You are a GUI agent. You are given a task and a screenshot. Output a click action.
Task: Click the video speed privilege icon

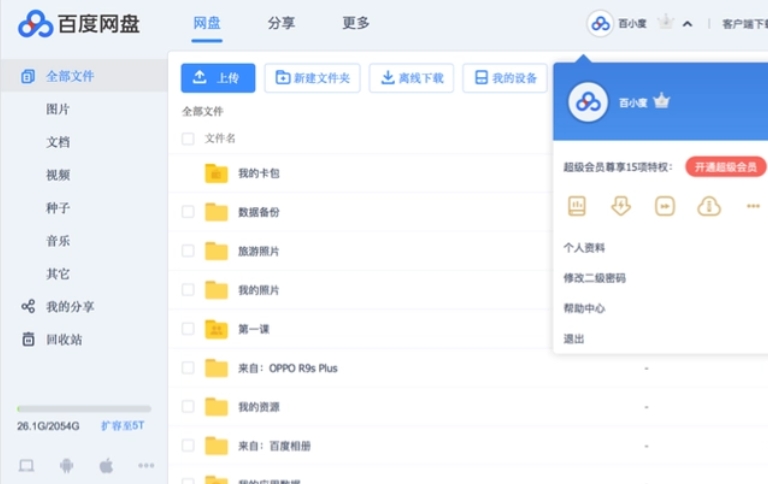pos(665,206)
